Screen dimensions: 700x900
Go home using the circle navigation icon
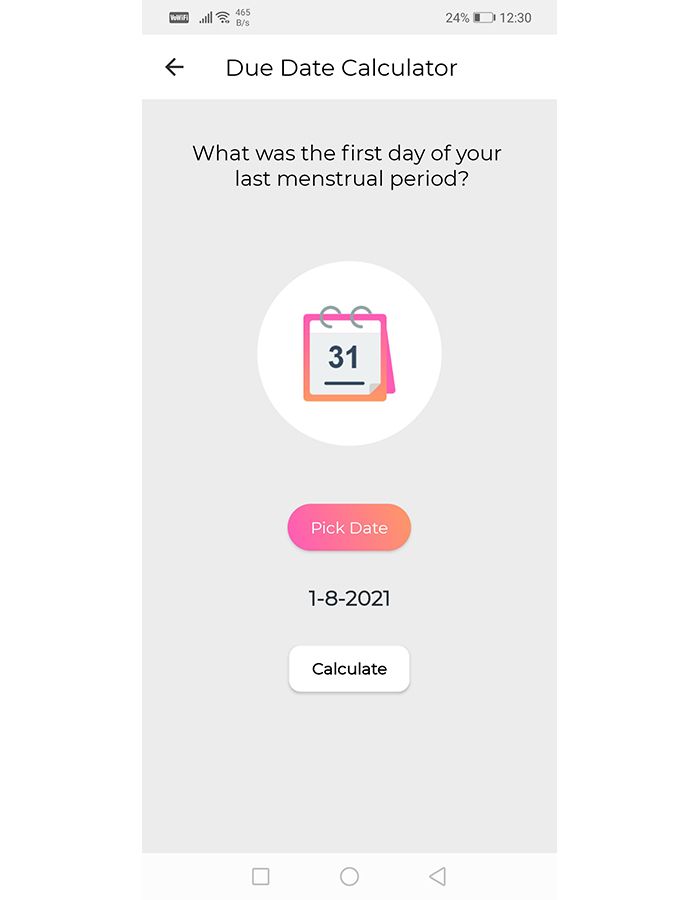(x=349, y=876)
